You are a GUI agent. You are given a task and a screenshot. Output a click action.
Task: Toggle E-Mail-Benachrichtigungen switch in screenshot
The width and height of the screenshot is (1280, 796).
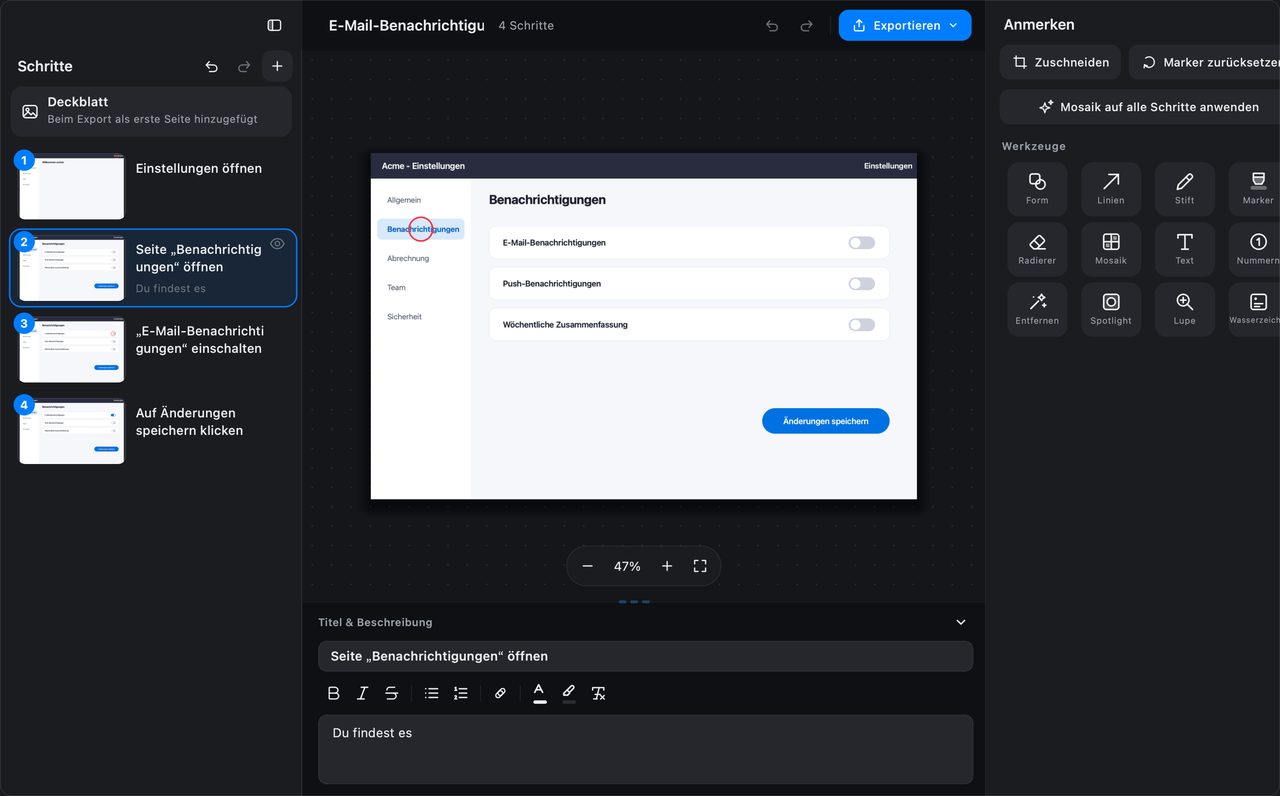pos(861,242)
